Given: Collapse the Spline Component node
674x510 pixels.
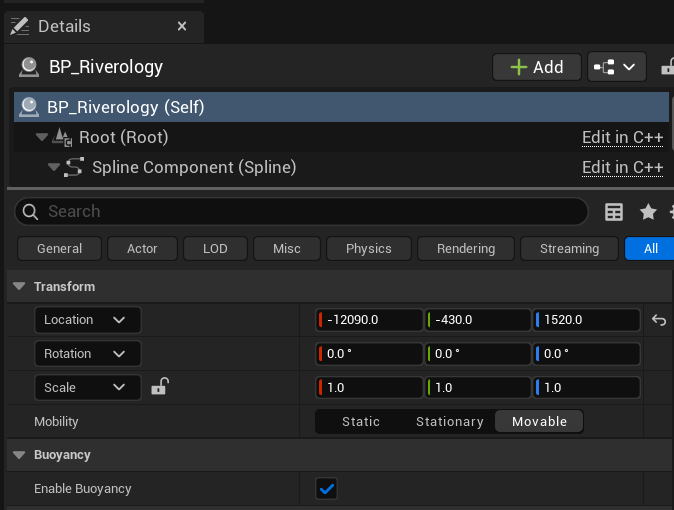Looking at the screenshot, I should tap(54, 167).
